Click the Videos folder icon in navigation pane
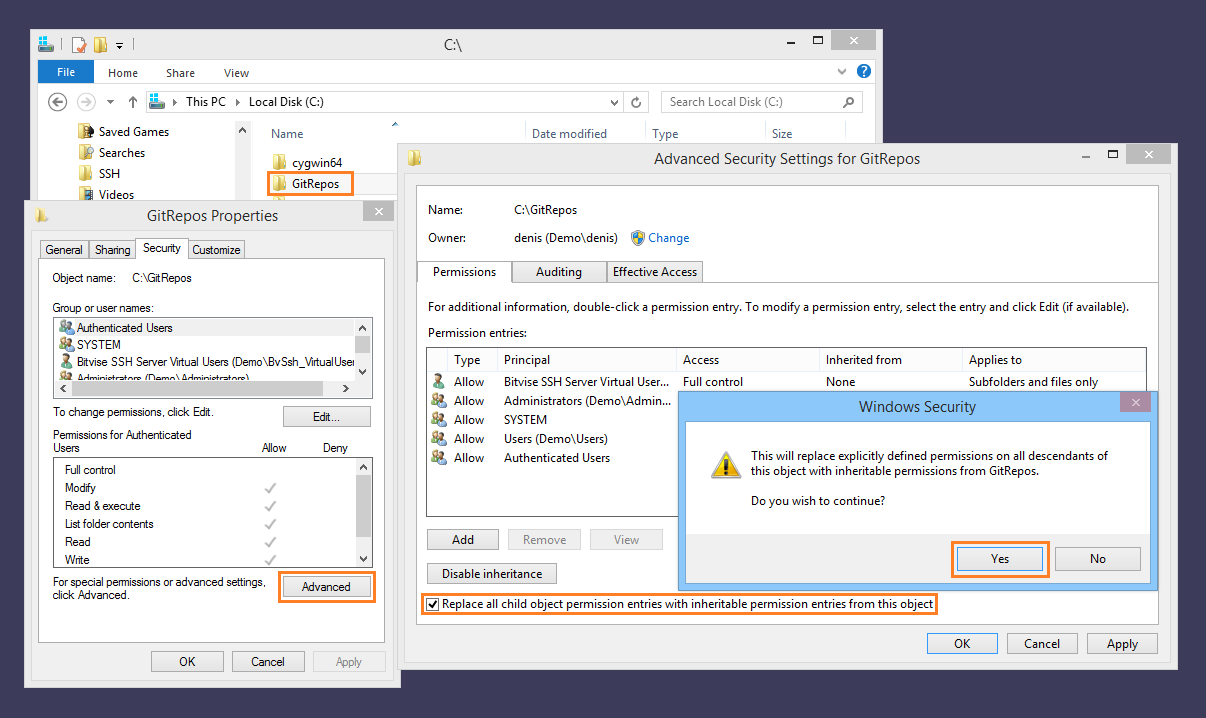 point(86,194)
